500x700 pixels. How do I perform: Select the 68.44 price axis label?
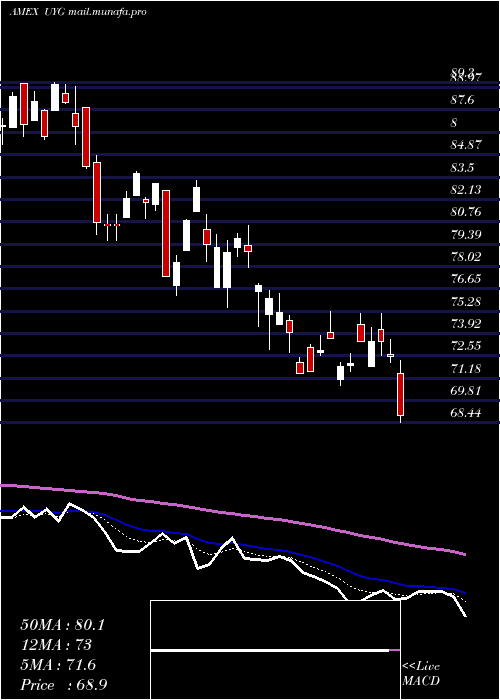pyautogui.click(x=465, y=413)
